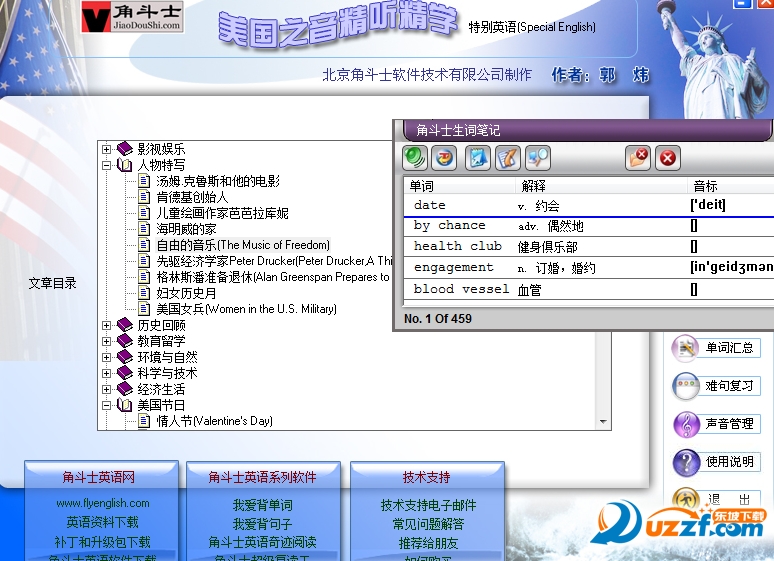774x561 pixels.
Task: Click the 退出 exit button
Action: (x=716, y=499)
